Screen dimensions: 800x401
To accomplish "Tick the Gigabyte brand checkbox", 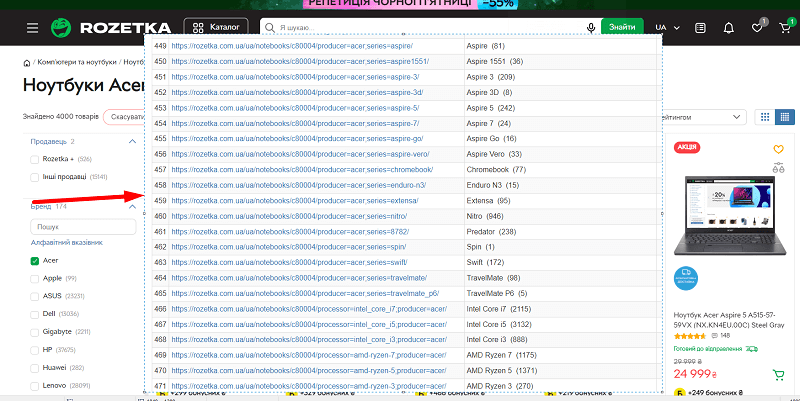I will tap(35, 332).
